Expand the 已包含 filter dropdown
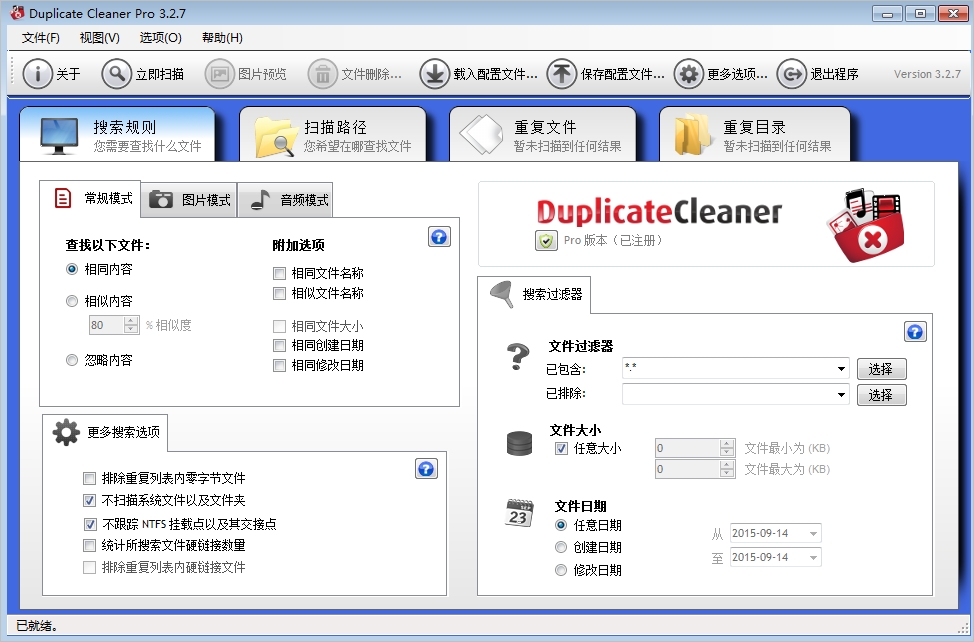974x642 pixels. click(x=841, y=369)
